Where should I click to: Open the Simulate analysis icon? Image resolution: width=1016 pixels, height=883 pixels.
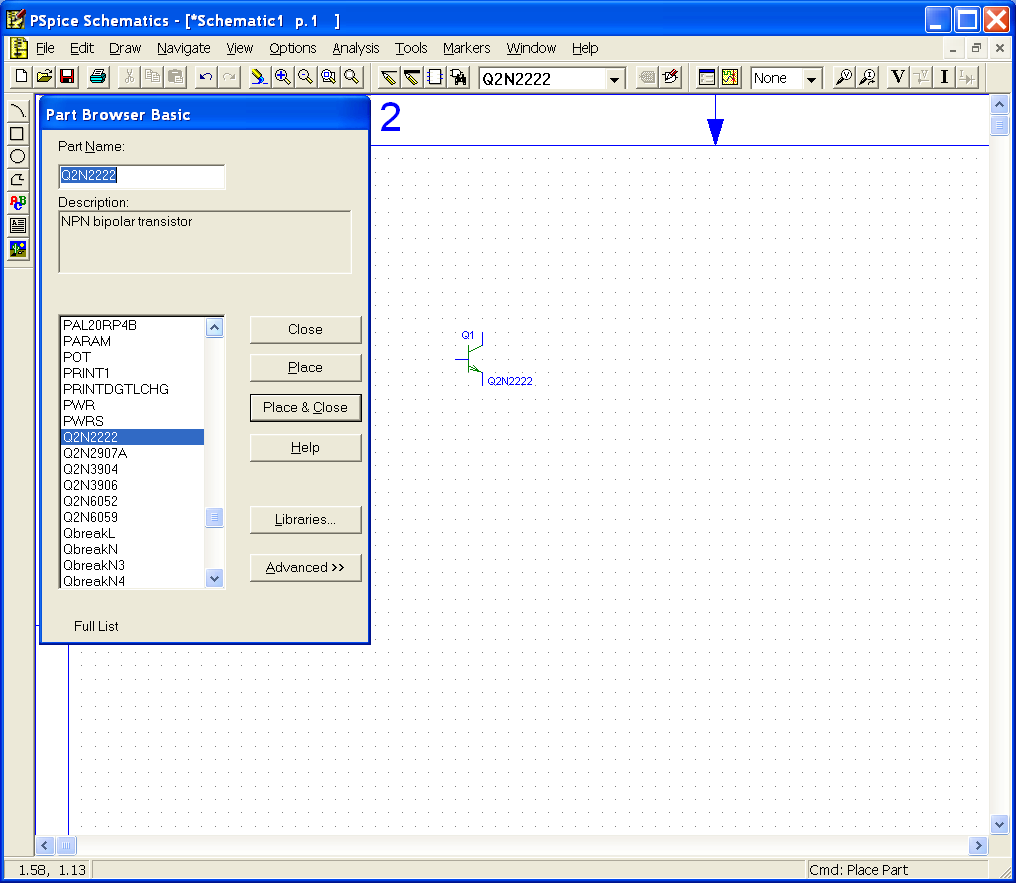point(730,77)
